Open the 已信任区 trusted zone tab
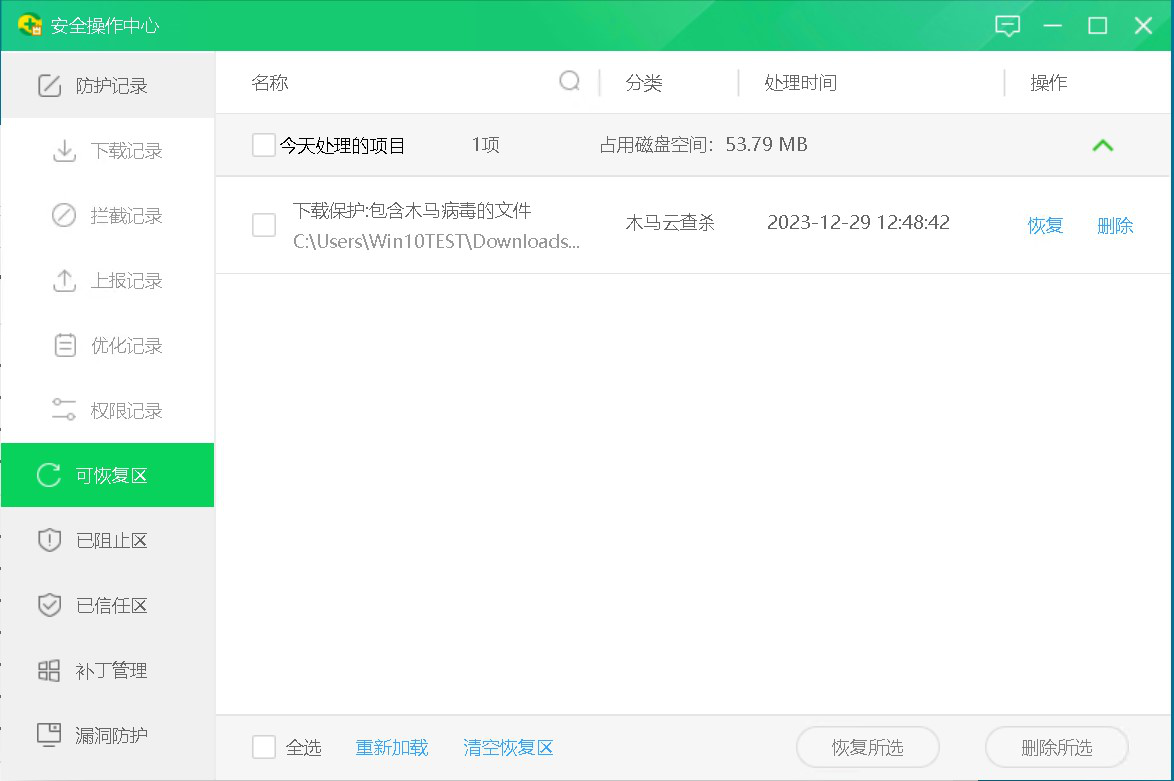The width and height of the screenshot is (1174, 781). tap(108, 606)
